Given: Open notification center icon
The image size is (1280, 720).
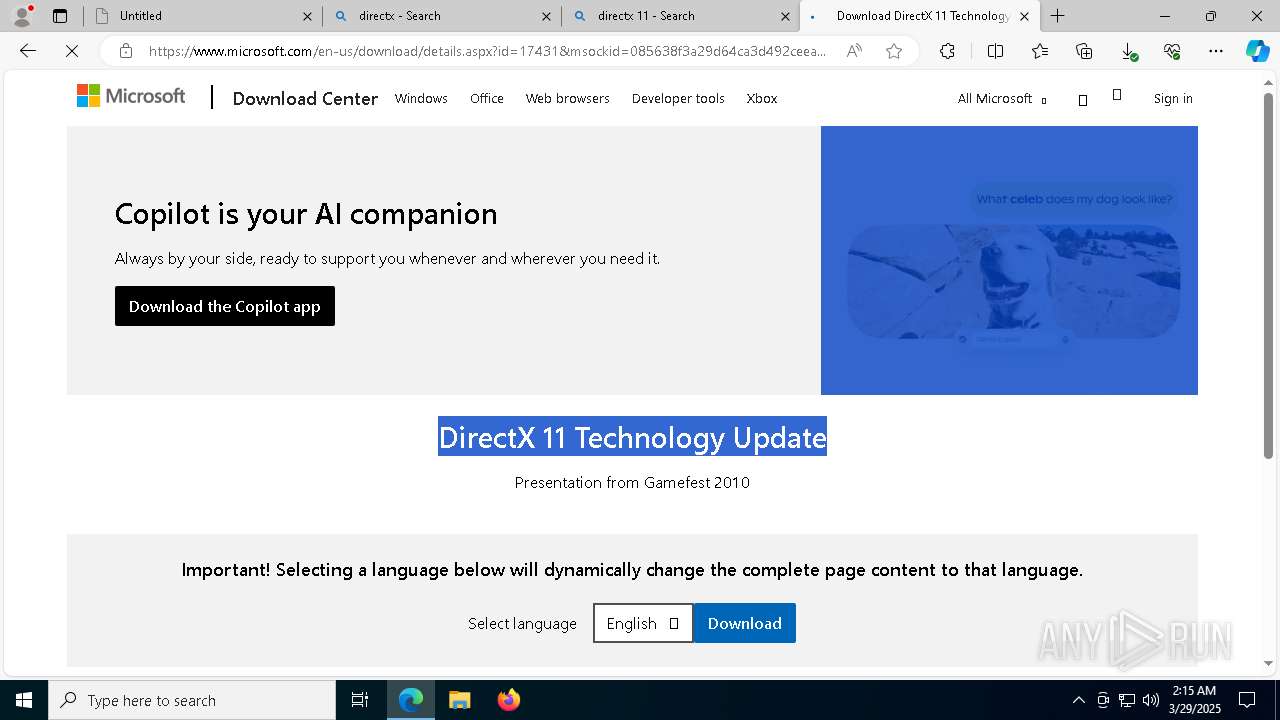Looking at the screenshot, I should click(1247, 700).
